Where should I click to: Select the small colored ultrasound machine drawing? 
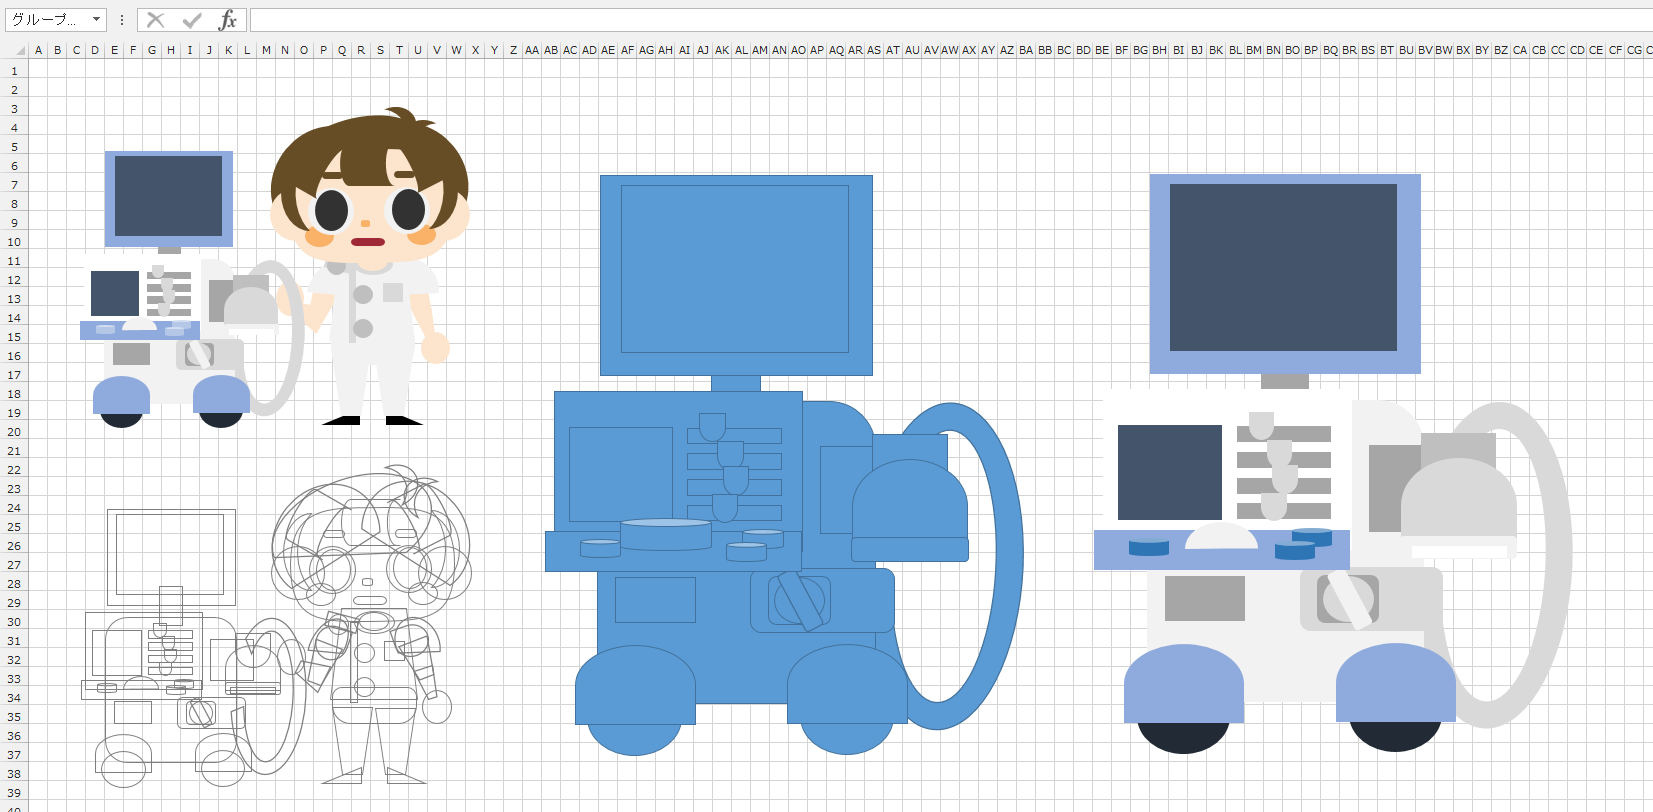[192, 289]
